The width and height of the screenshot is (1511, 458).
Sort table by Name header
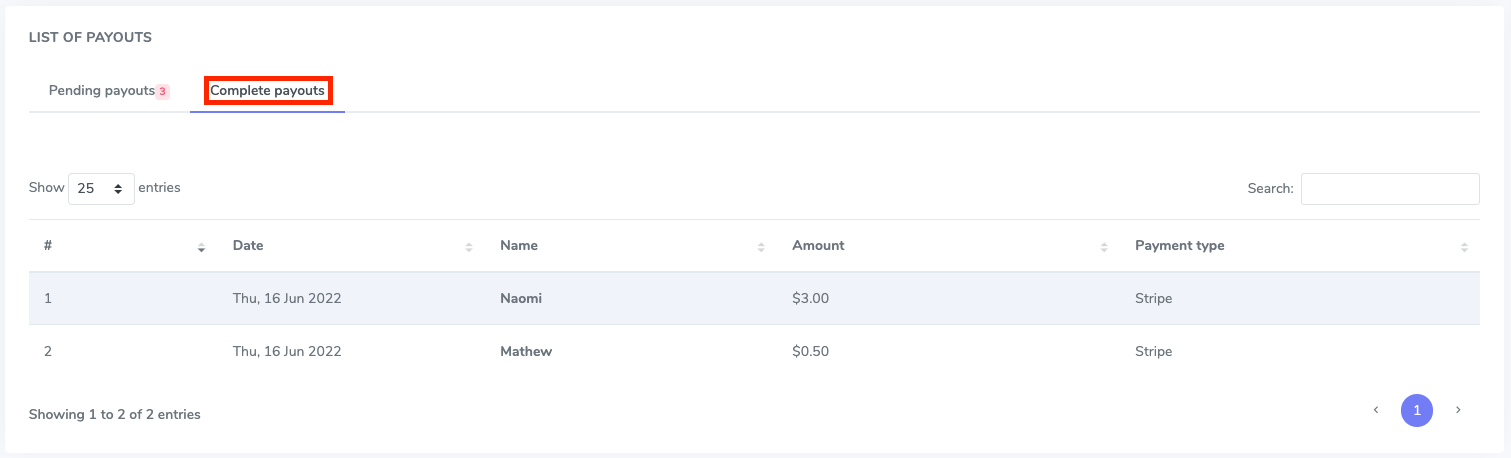[519, 245]
